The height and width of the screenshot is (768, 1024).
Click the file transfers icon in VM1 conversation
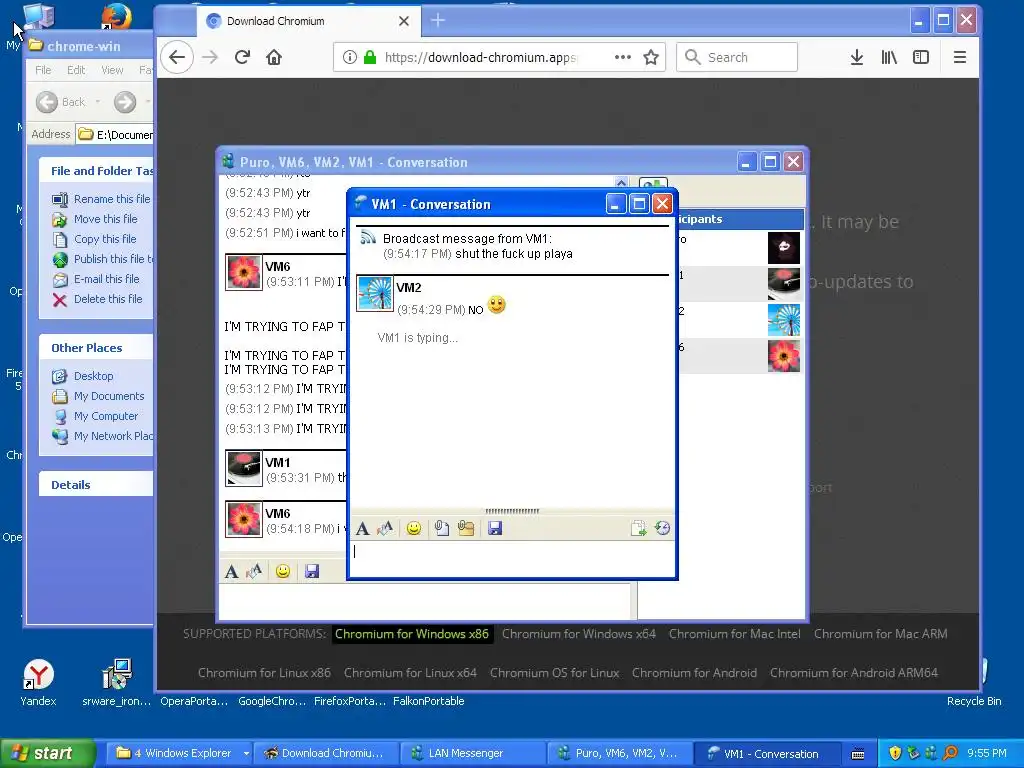pos(638,528)
